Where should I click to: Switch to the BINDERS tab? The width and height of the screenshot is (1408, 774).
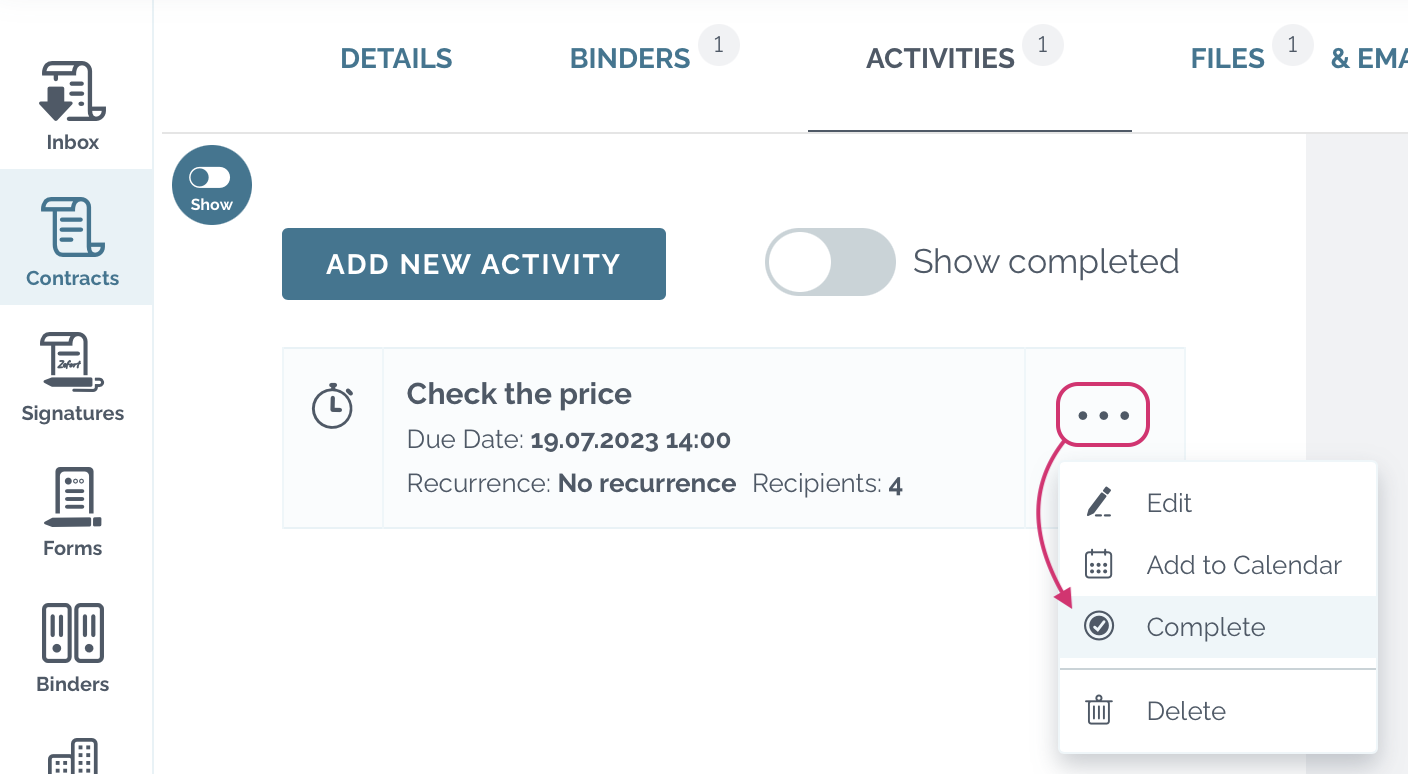(630, 59)
